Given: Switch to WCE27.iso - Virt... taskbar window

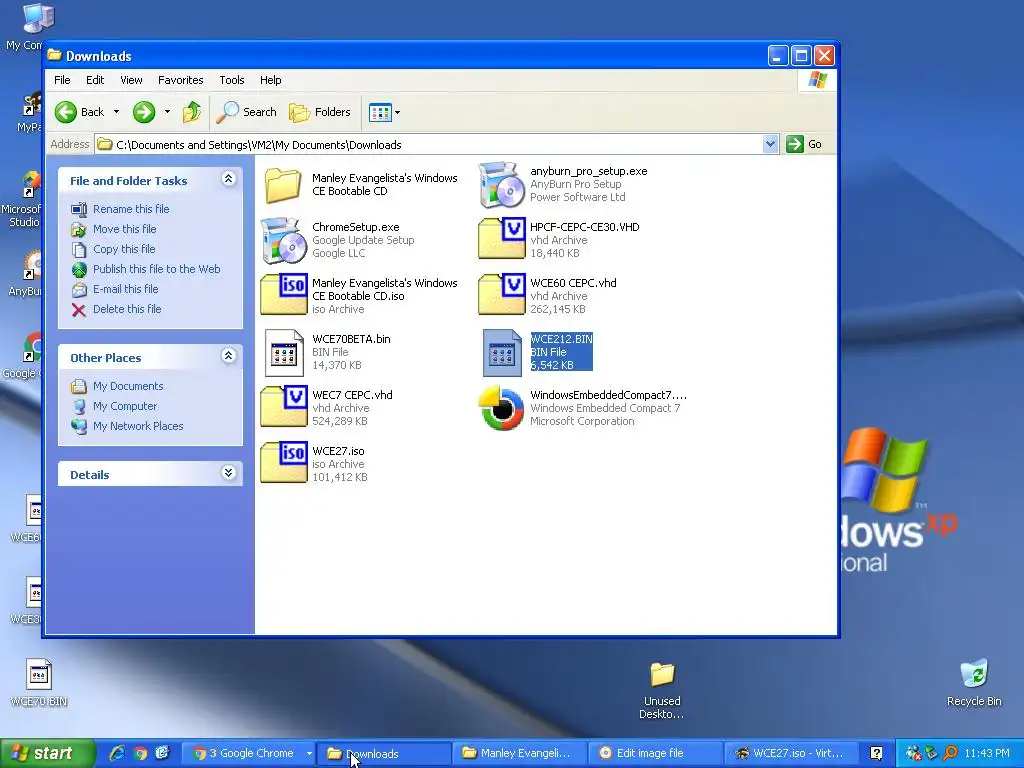Looking at the screenshot, I should tap(792, 754).
